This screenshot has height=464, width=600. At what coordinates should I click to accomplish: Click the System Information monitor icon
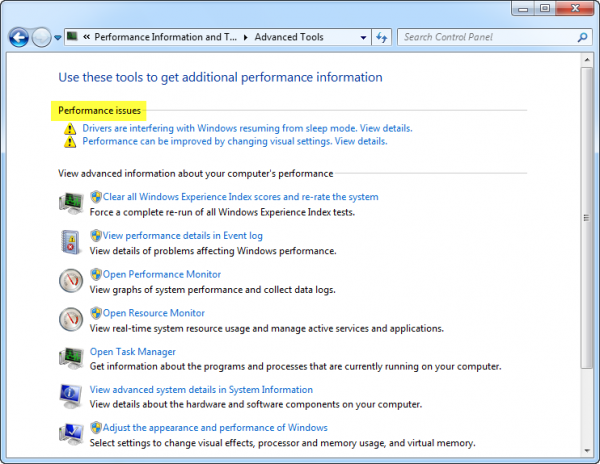pyautogui.click(x=71, y=396)
